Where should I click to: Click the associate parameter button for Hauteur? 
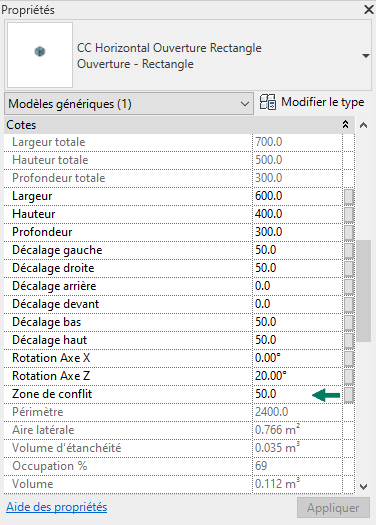point(349,214)
